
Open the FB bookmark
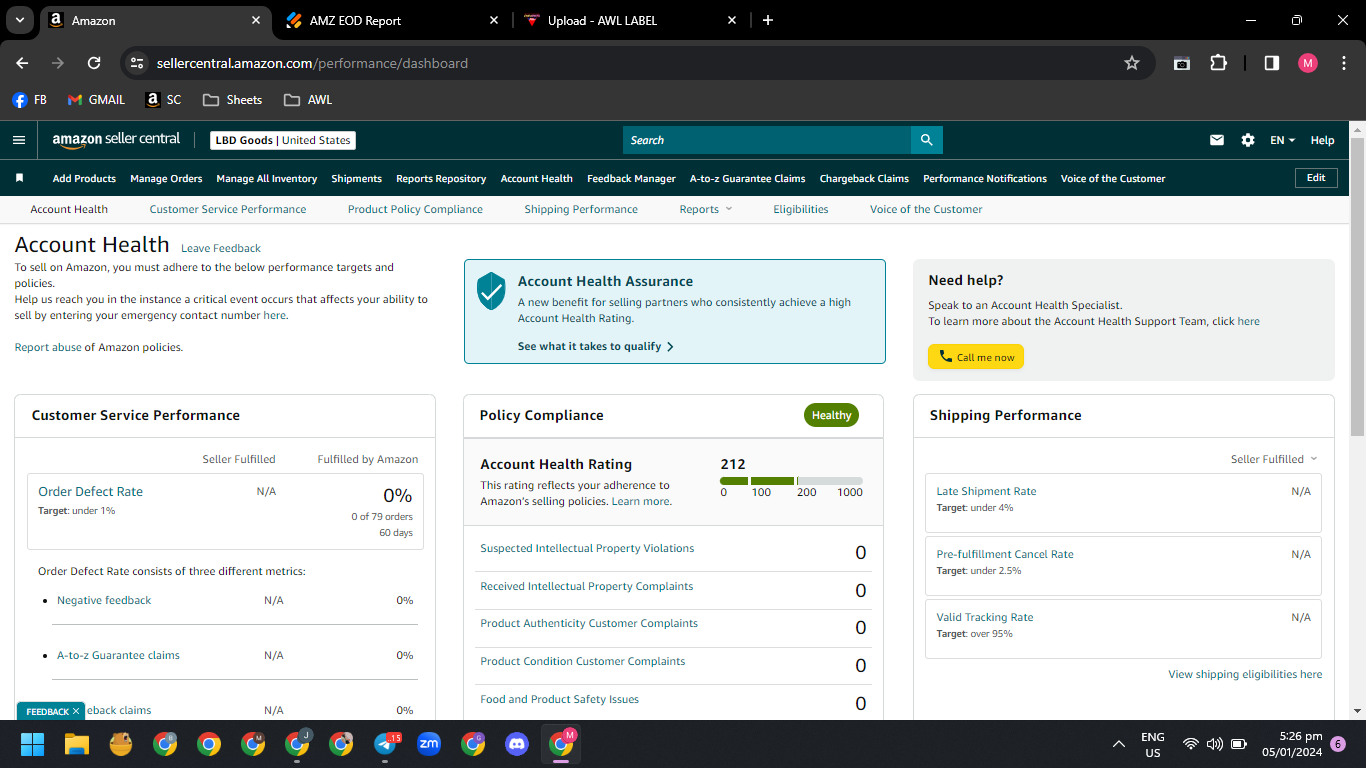(30, 100)
